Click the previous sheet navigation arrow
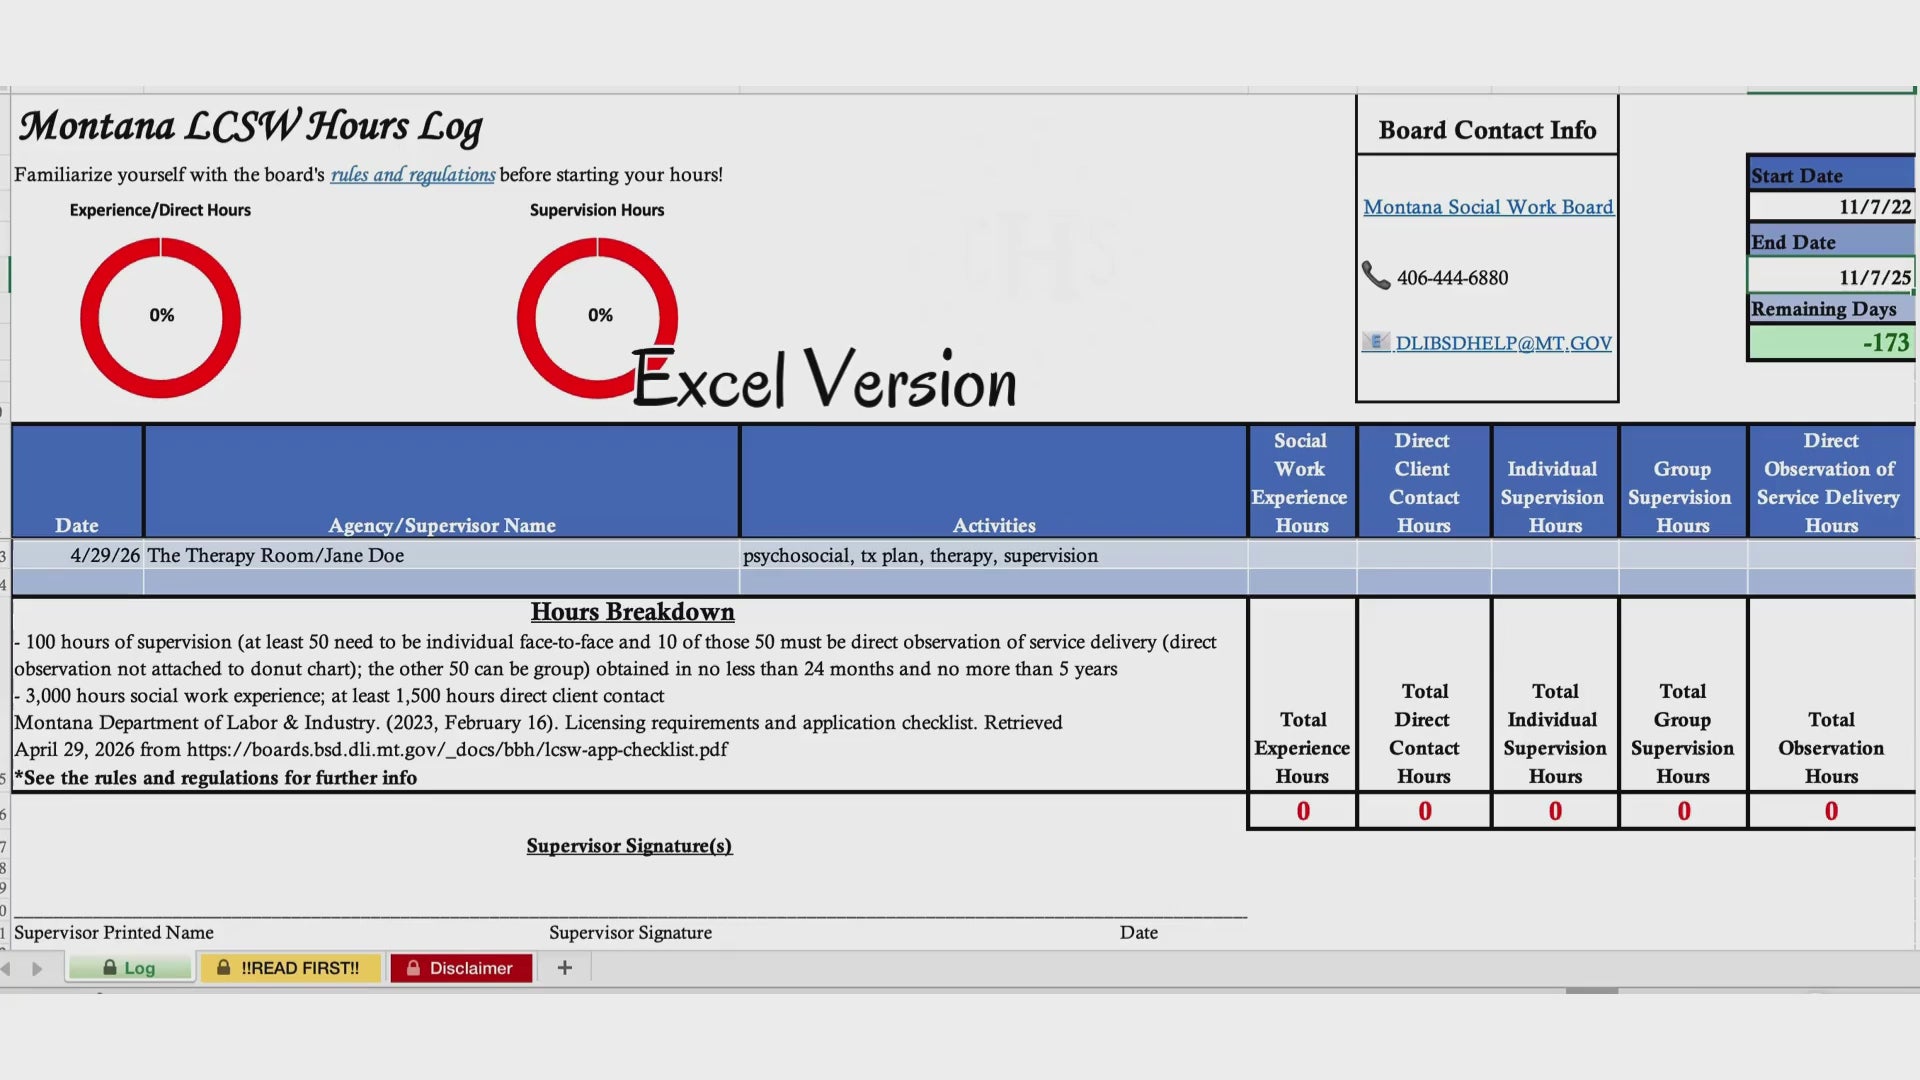This screenshot has width=1920, height=1080. [6, 968]
